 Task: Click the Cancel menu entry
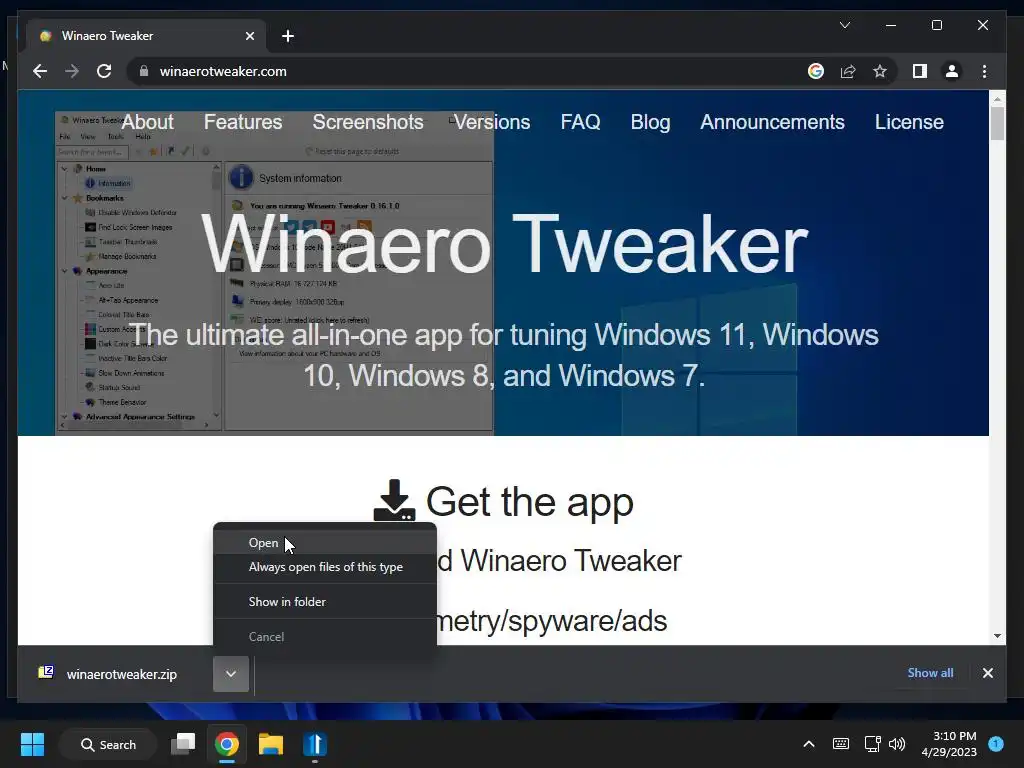(x=325, y=637)
